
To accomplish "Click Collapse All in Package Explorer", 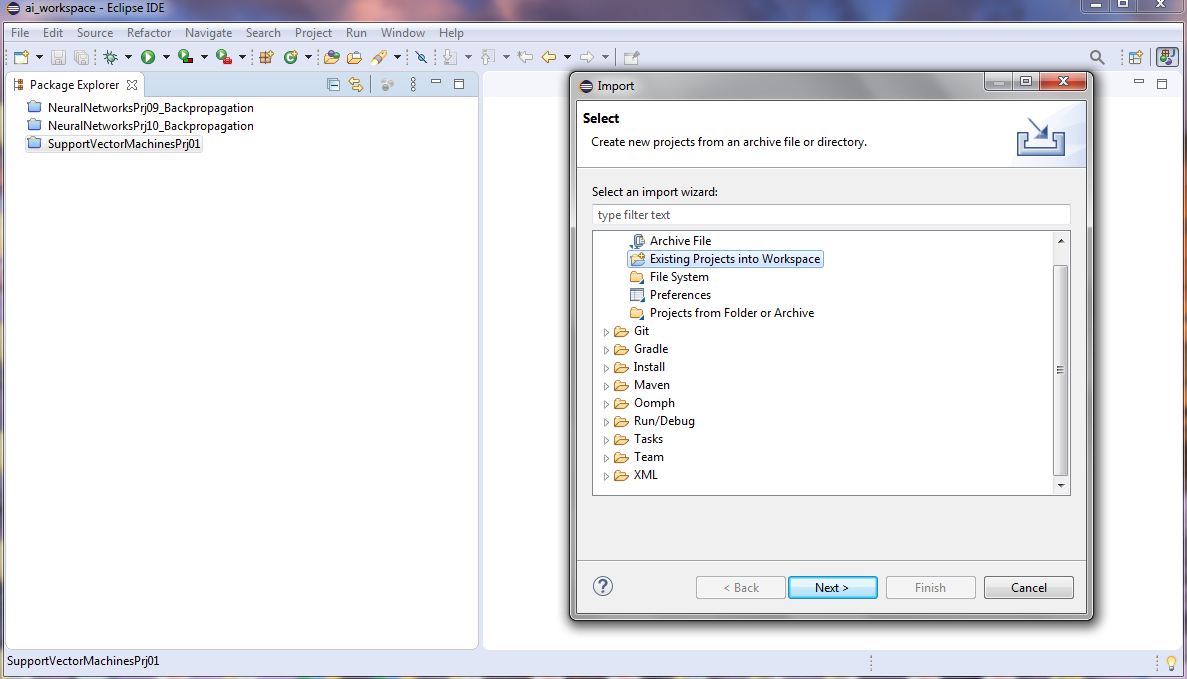I will [333, 85].
